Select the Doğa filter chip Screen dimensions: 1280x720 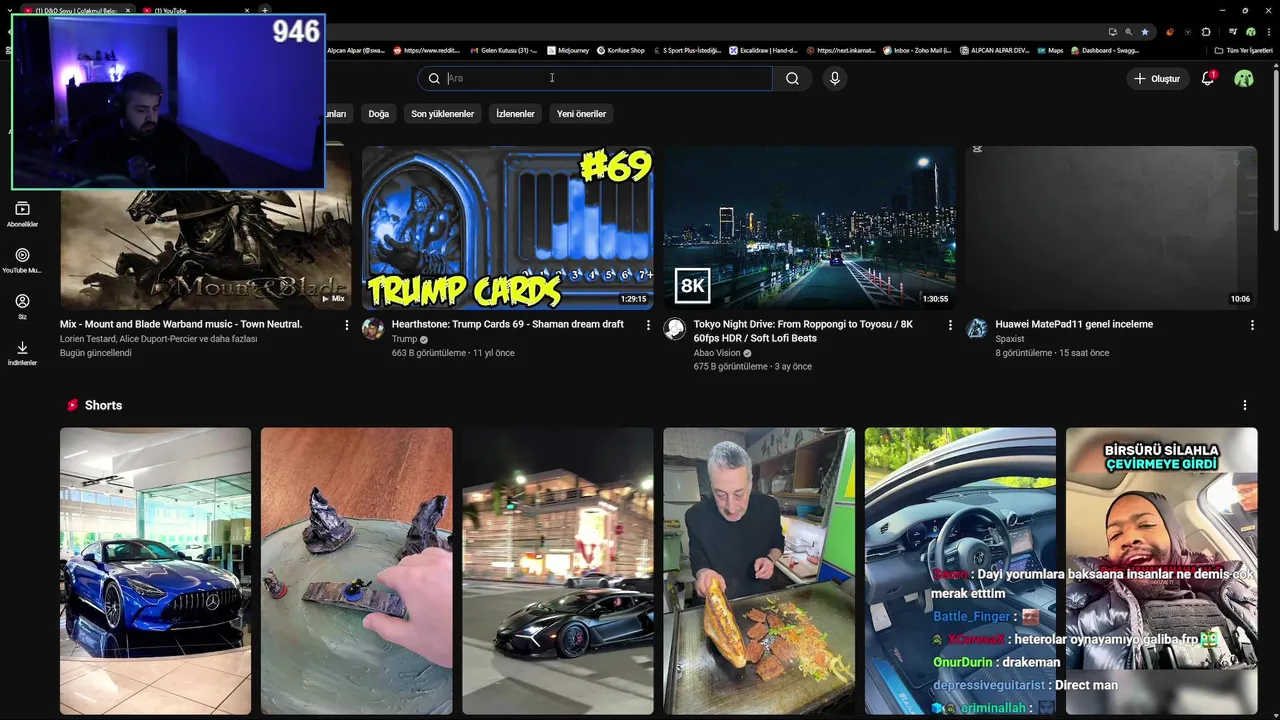pyautogui.click(x=378, y=114)
